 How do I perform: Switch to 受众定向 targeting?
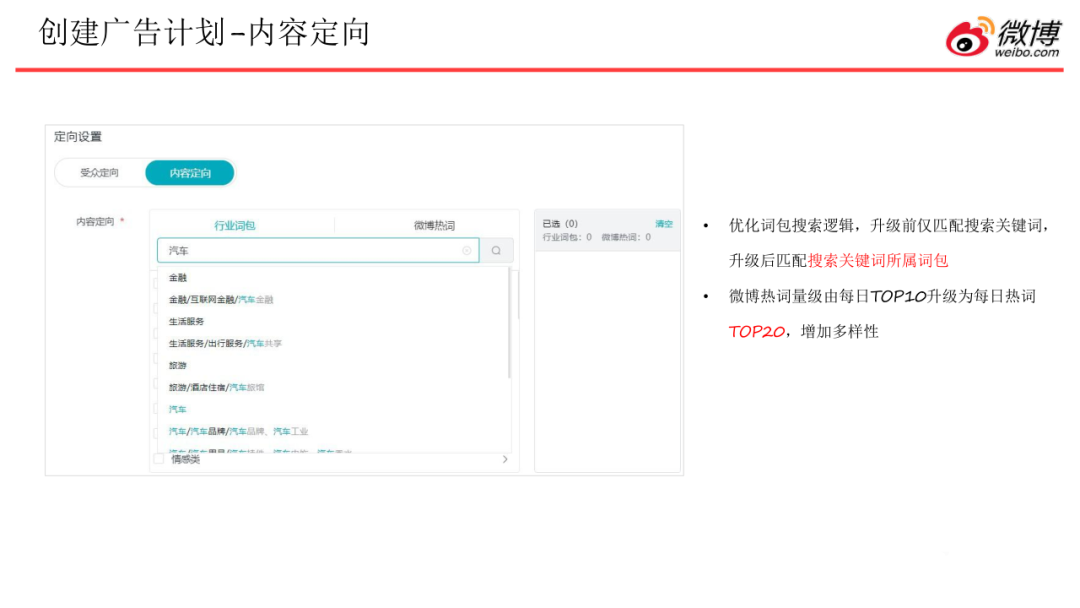100,173
